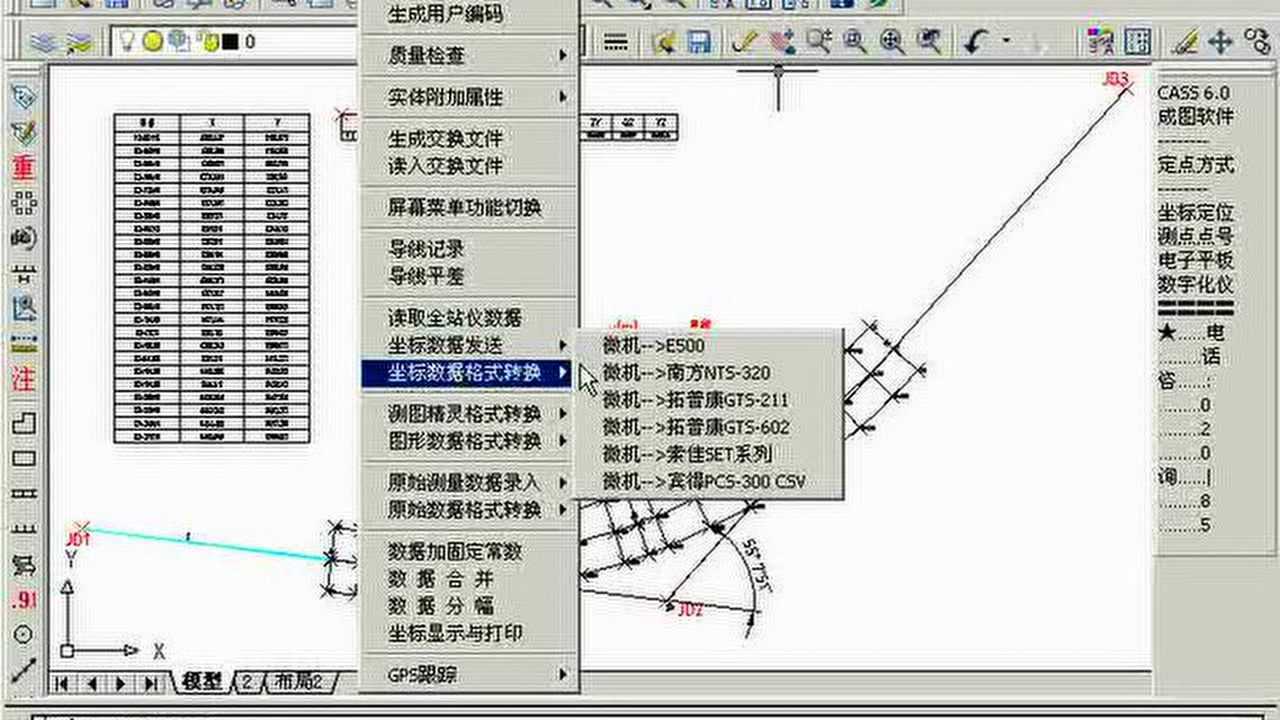Select the pan cross-arrows icon

click(1220, 41)
